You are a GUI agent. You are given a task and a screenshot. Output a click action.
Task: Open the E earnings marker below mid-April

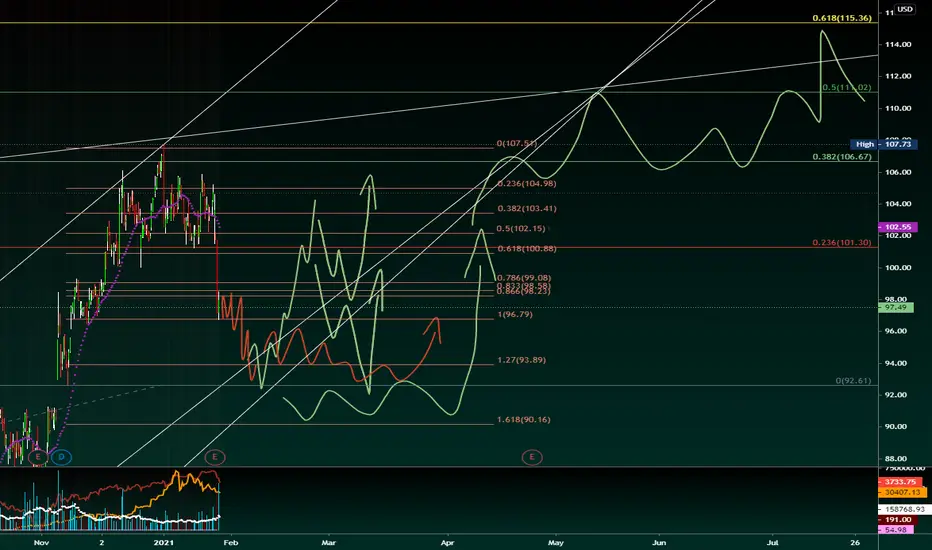click(532, 457)
